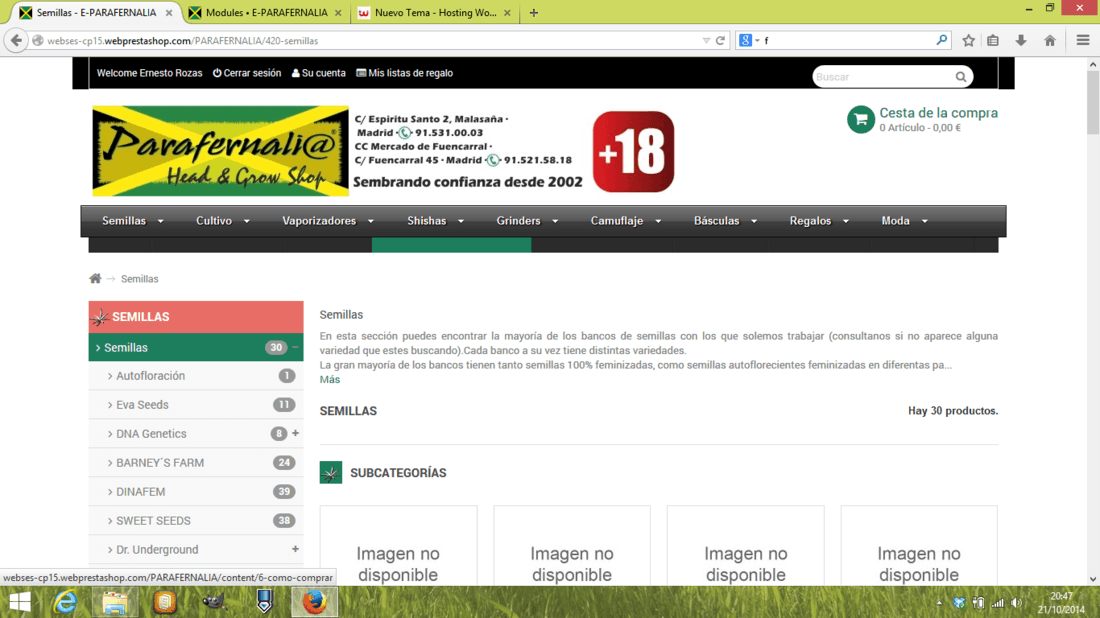
Task: Click the breadcrumb home icon
Action: 95,278
